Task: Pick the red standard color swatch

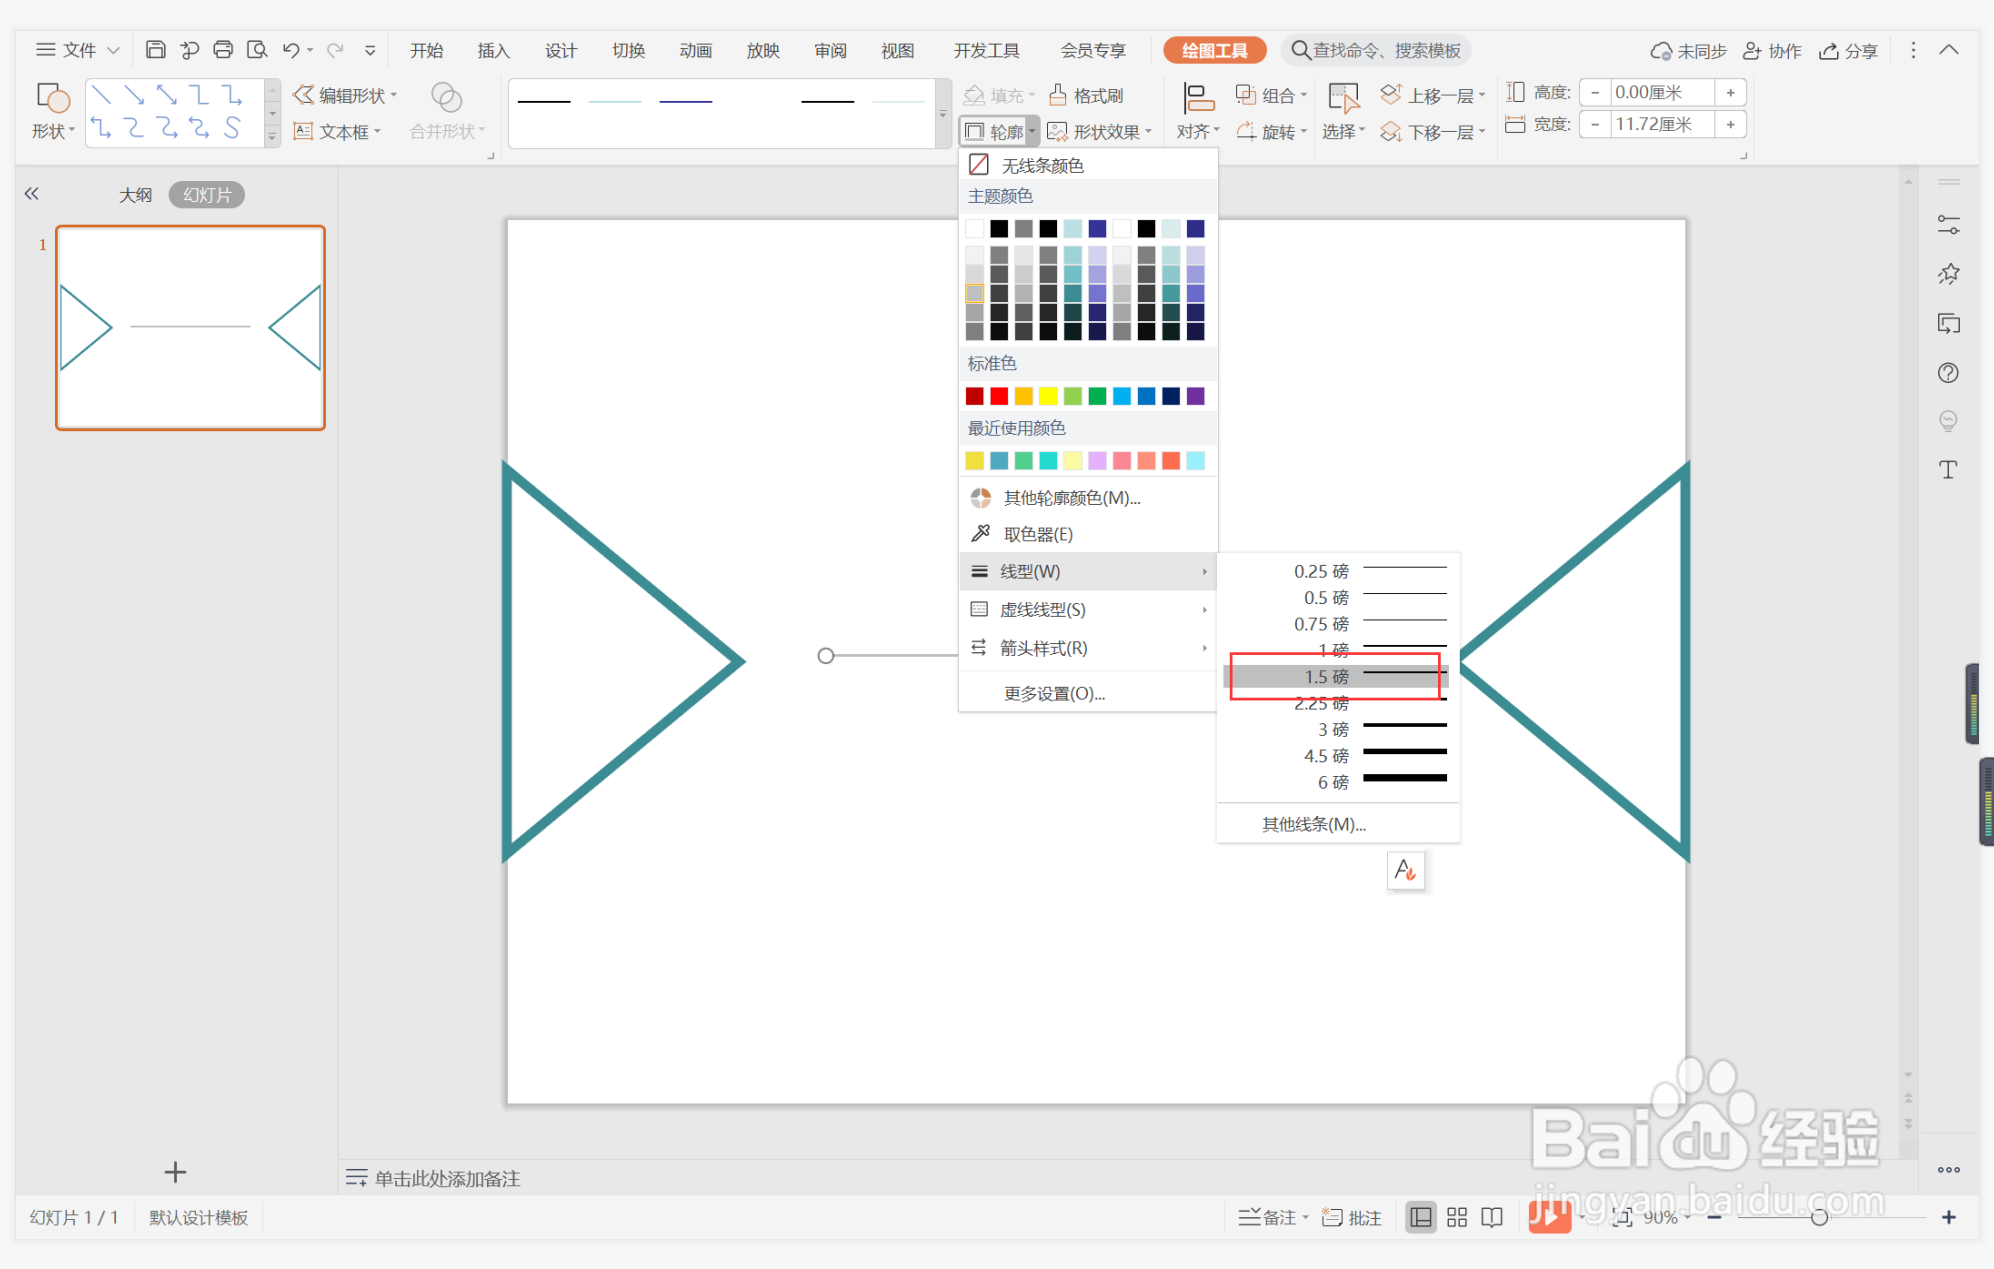Action: [998, 396]
